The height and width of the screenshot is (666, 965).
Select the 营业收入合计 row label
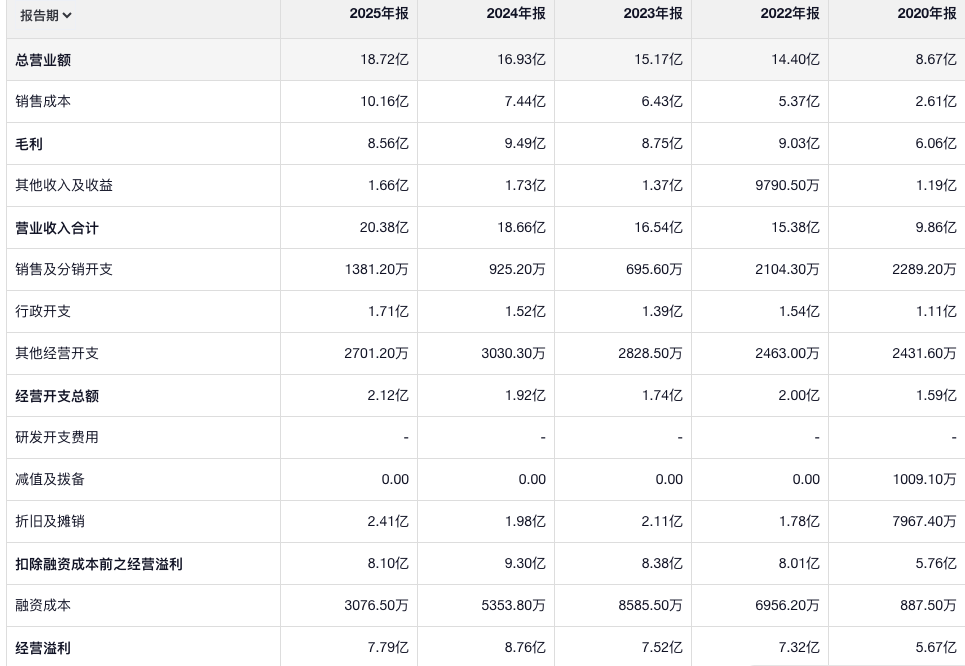click(57, 228)
